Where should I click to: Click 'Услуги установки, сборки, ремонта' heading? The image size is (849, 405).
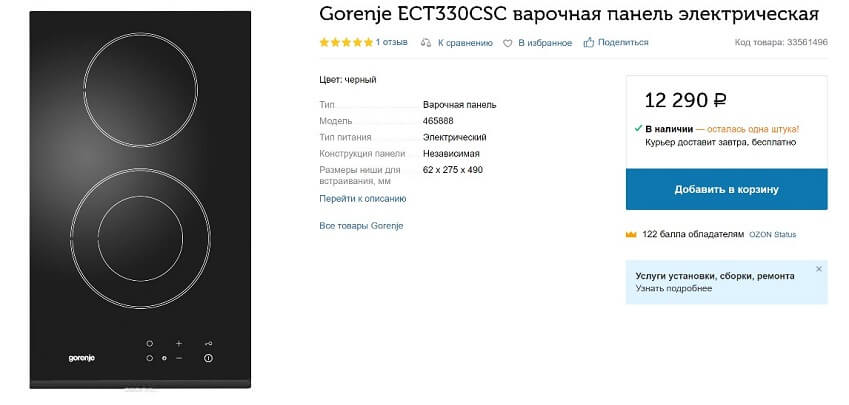(715, 276)
